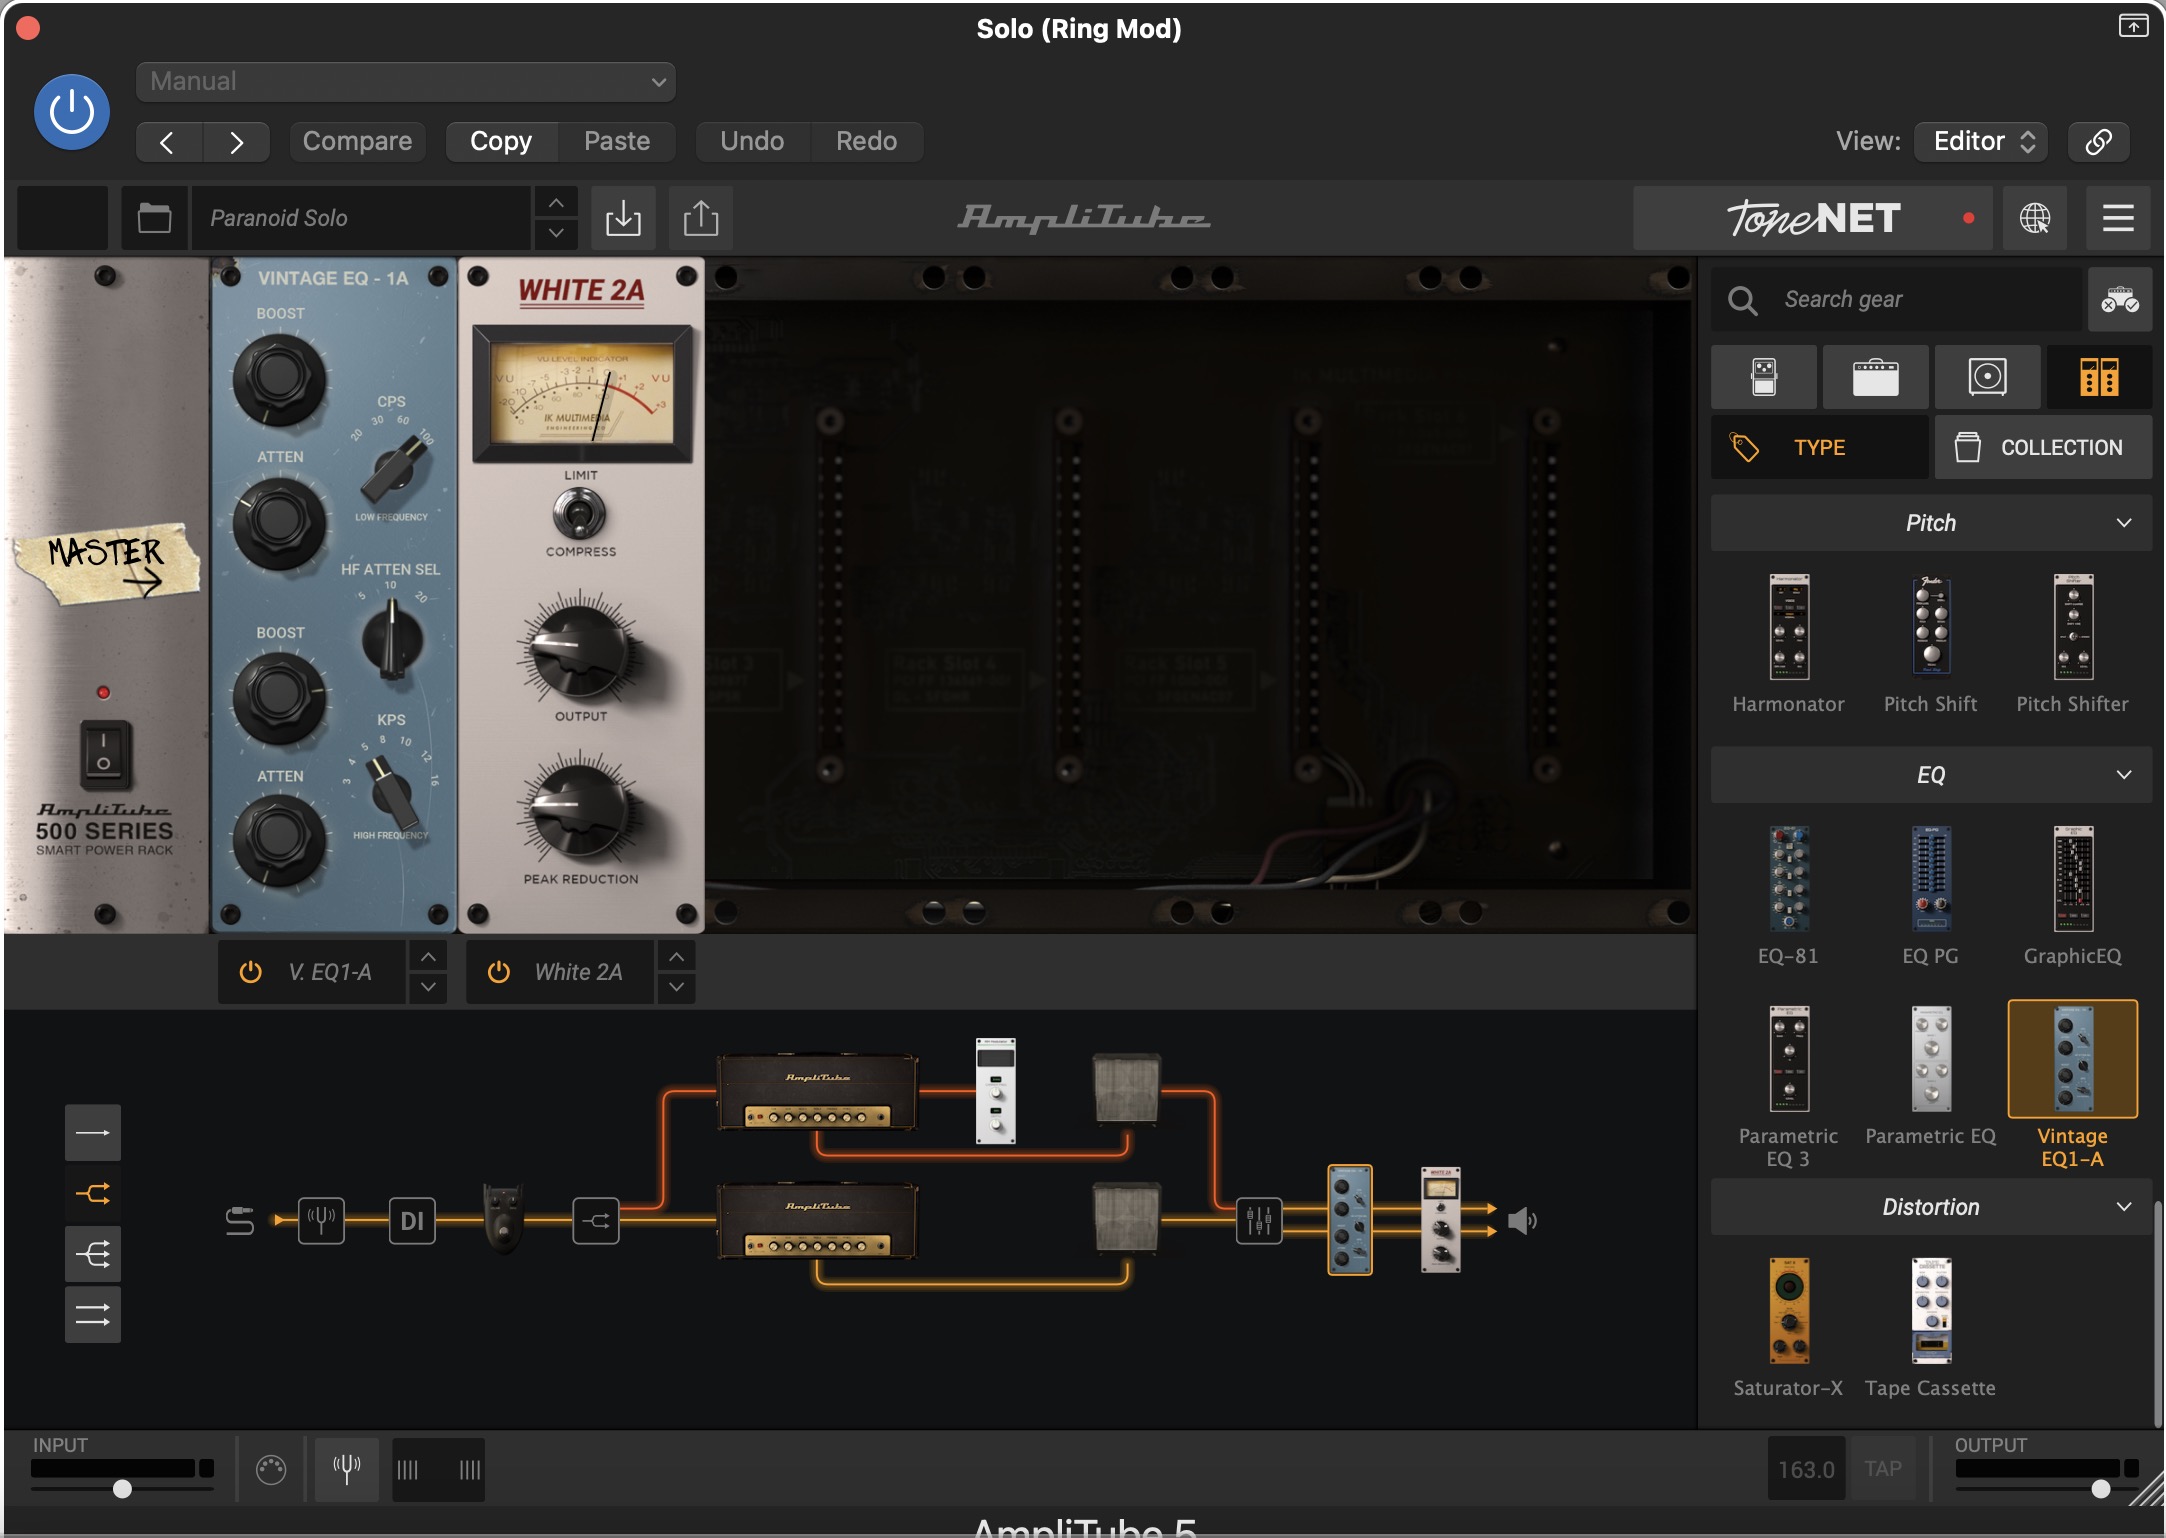The width and height of the screenshot is (2166, 1538).
Task: Click the tuner icon in signal chain
Action: (321, 1220)
